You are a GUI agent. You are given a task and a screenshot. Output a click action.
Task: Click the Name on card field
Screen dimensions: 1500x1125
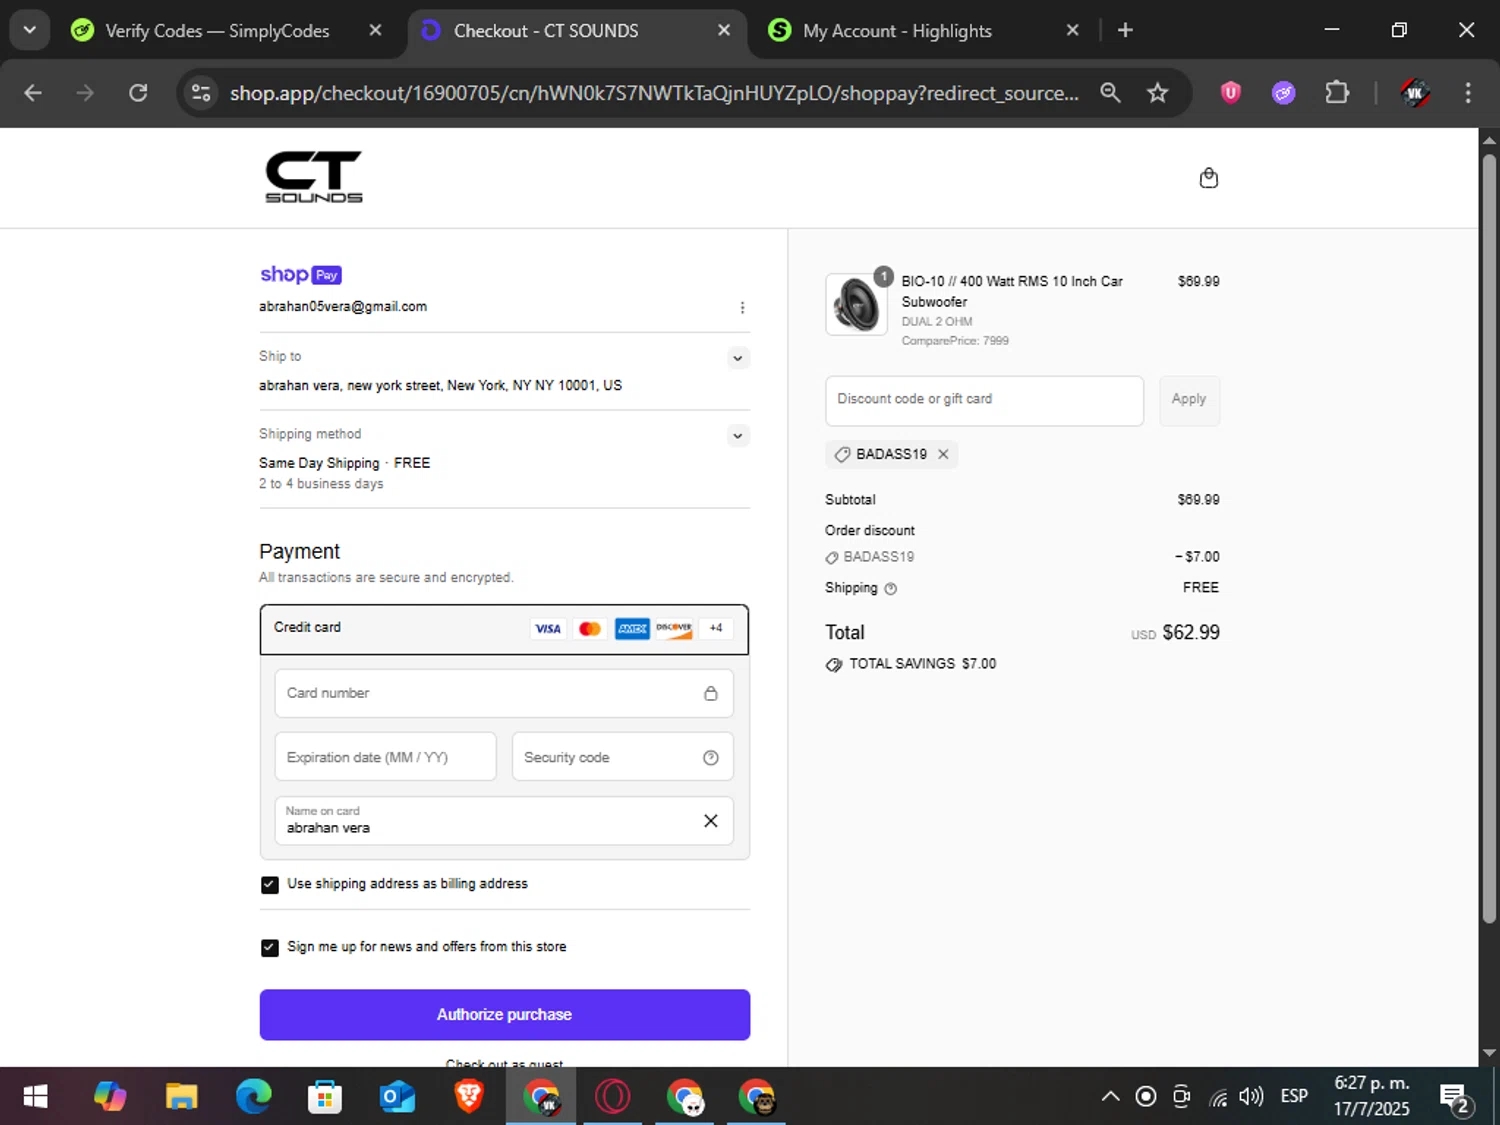click(504, 821)
